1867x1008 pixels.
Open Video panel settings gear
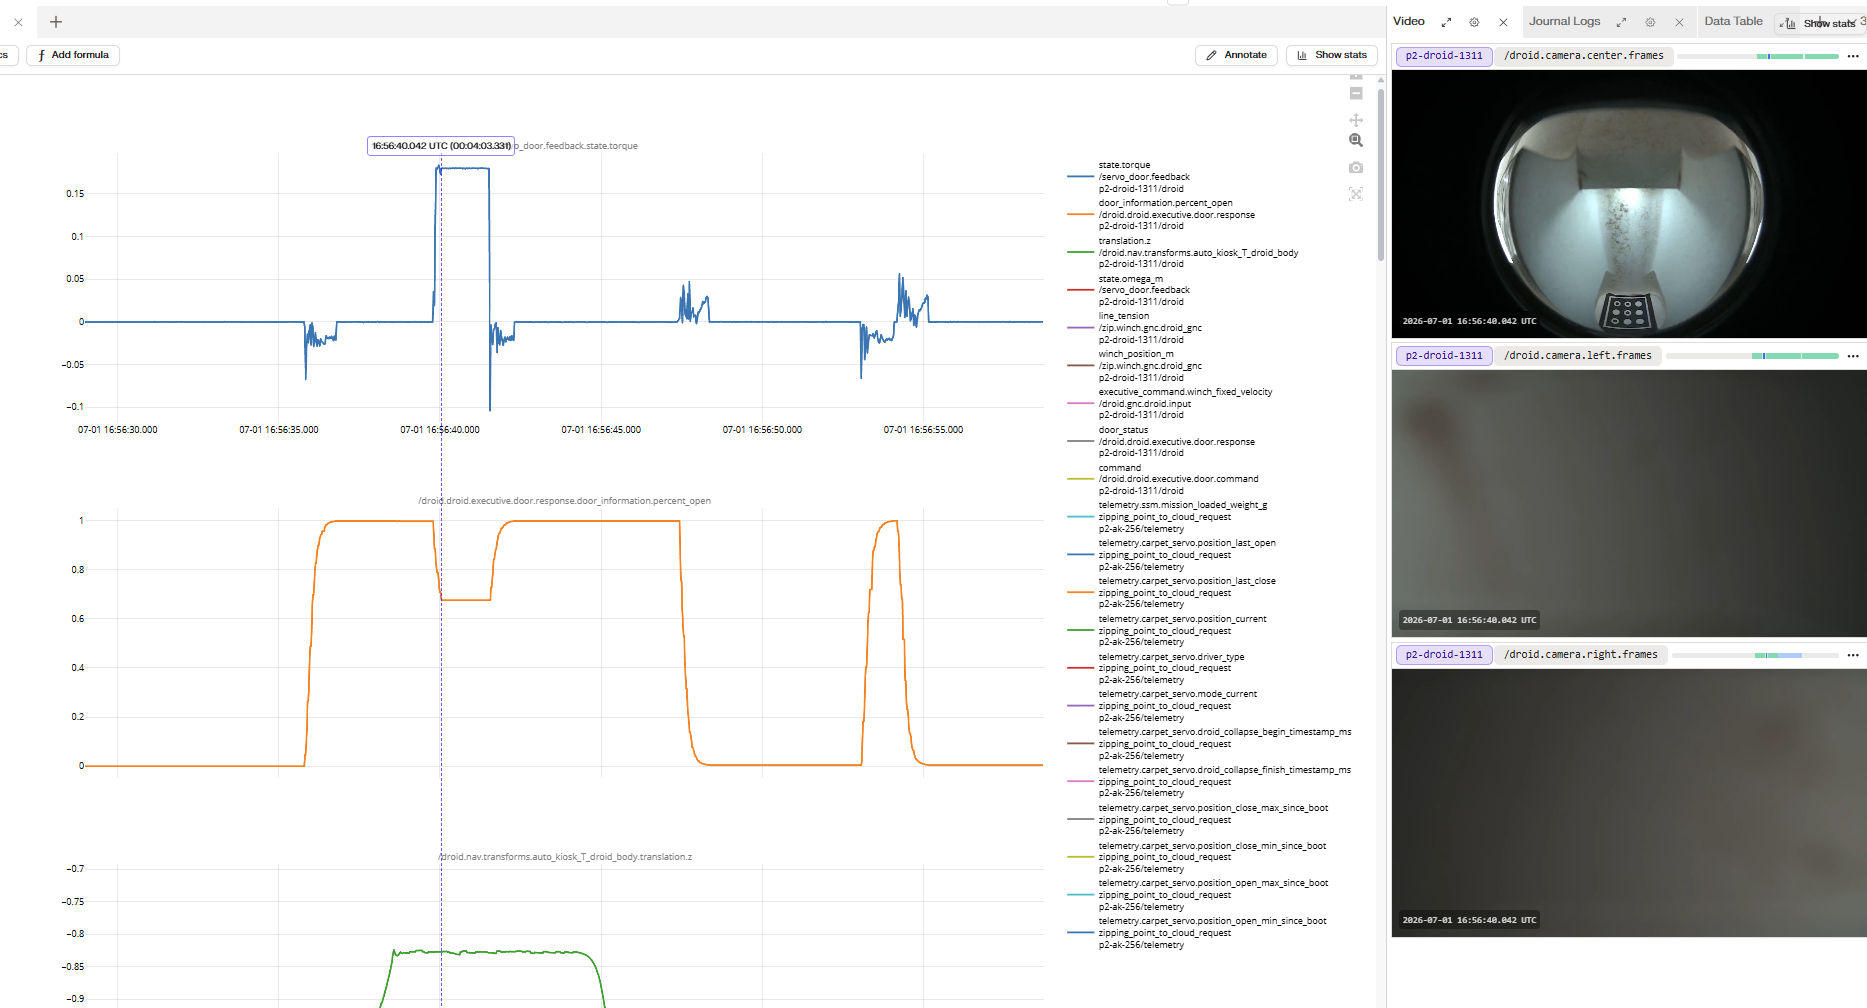tap(1474, 22)
